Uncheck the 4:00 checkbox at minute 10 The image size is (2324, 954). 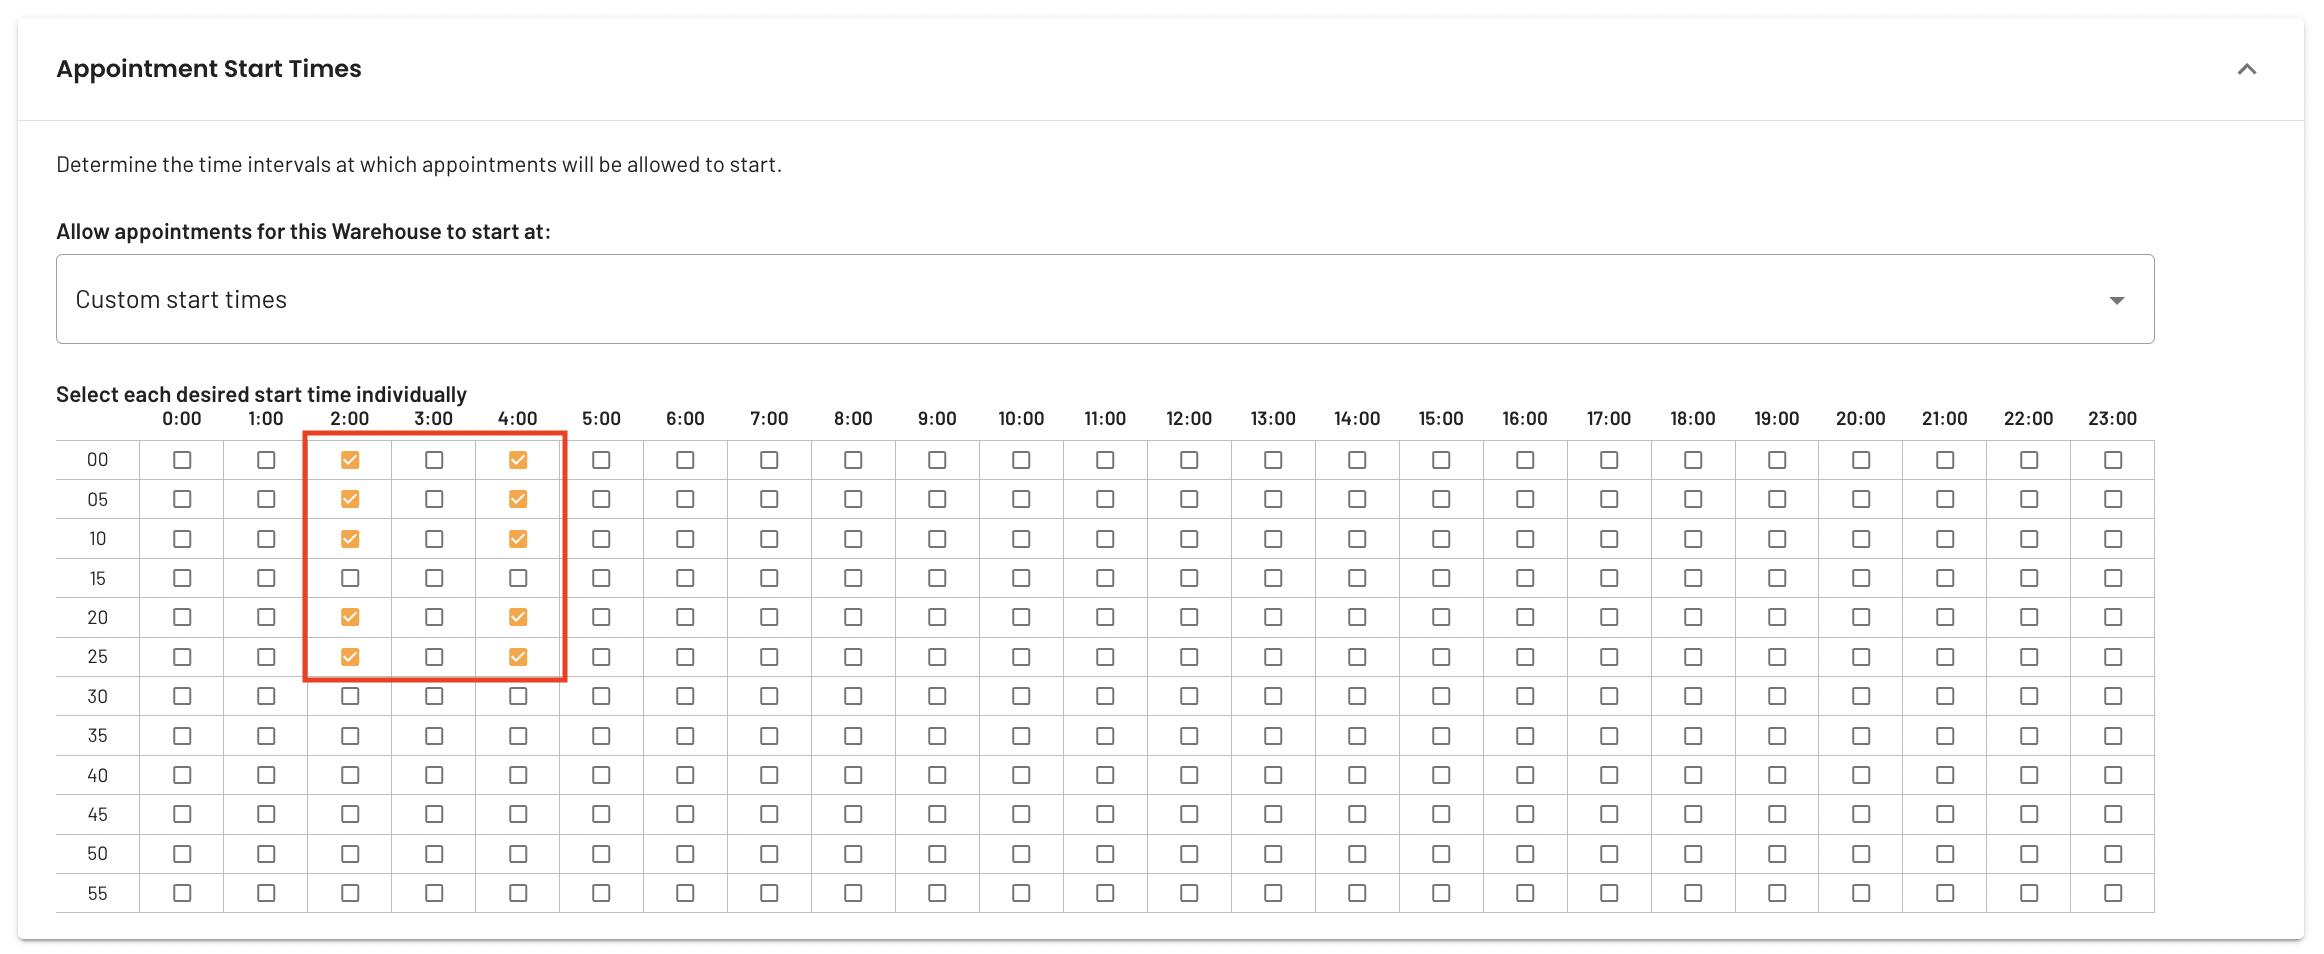point(518,539)
